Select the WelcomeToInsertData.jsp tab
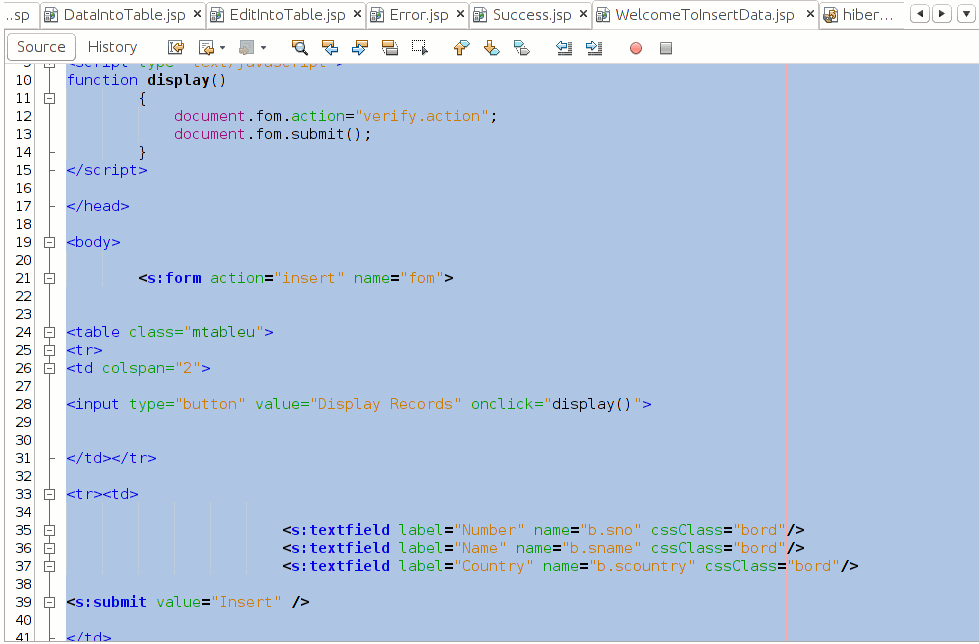Screen dimensions: 979x644 pos(705,15)
